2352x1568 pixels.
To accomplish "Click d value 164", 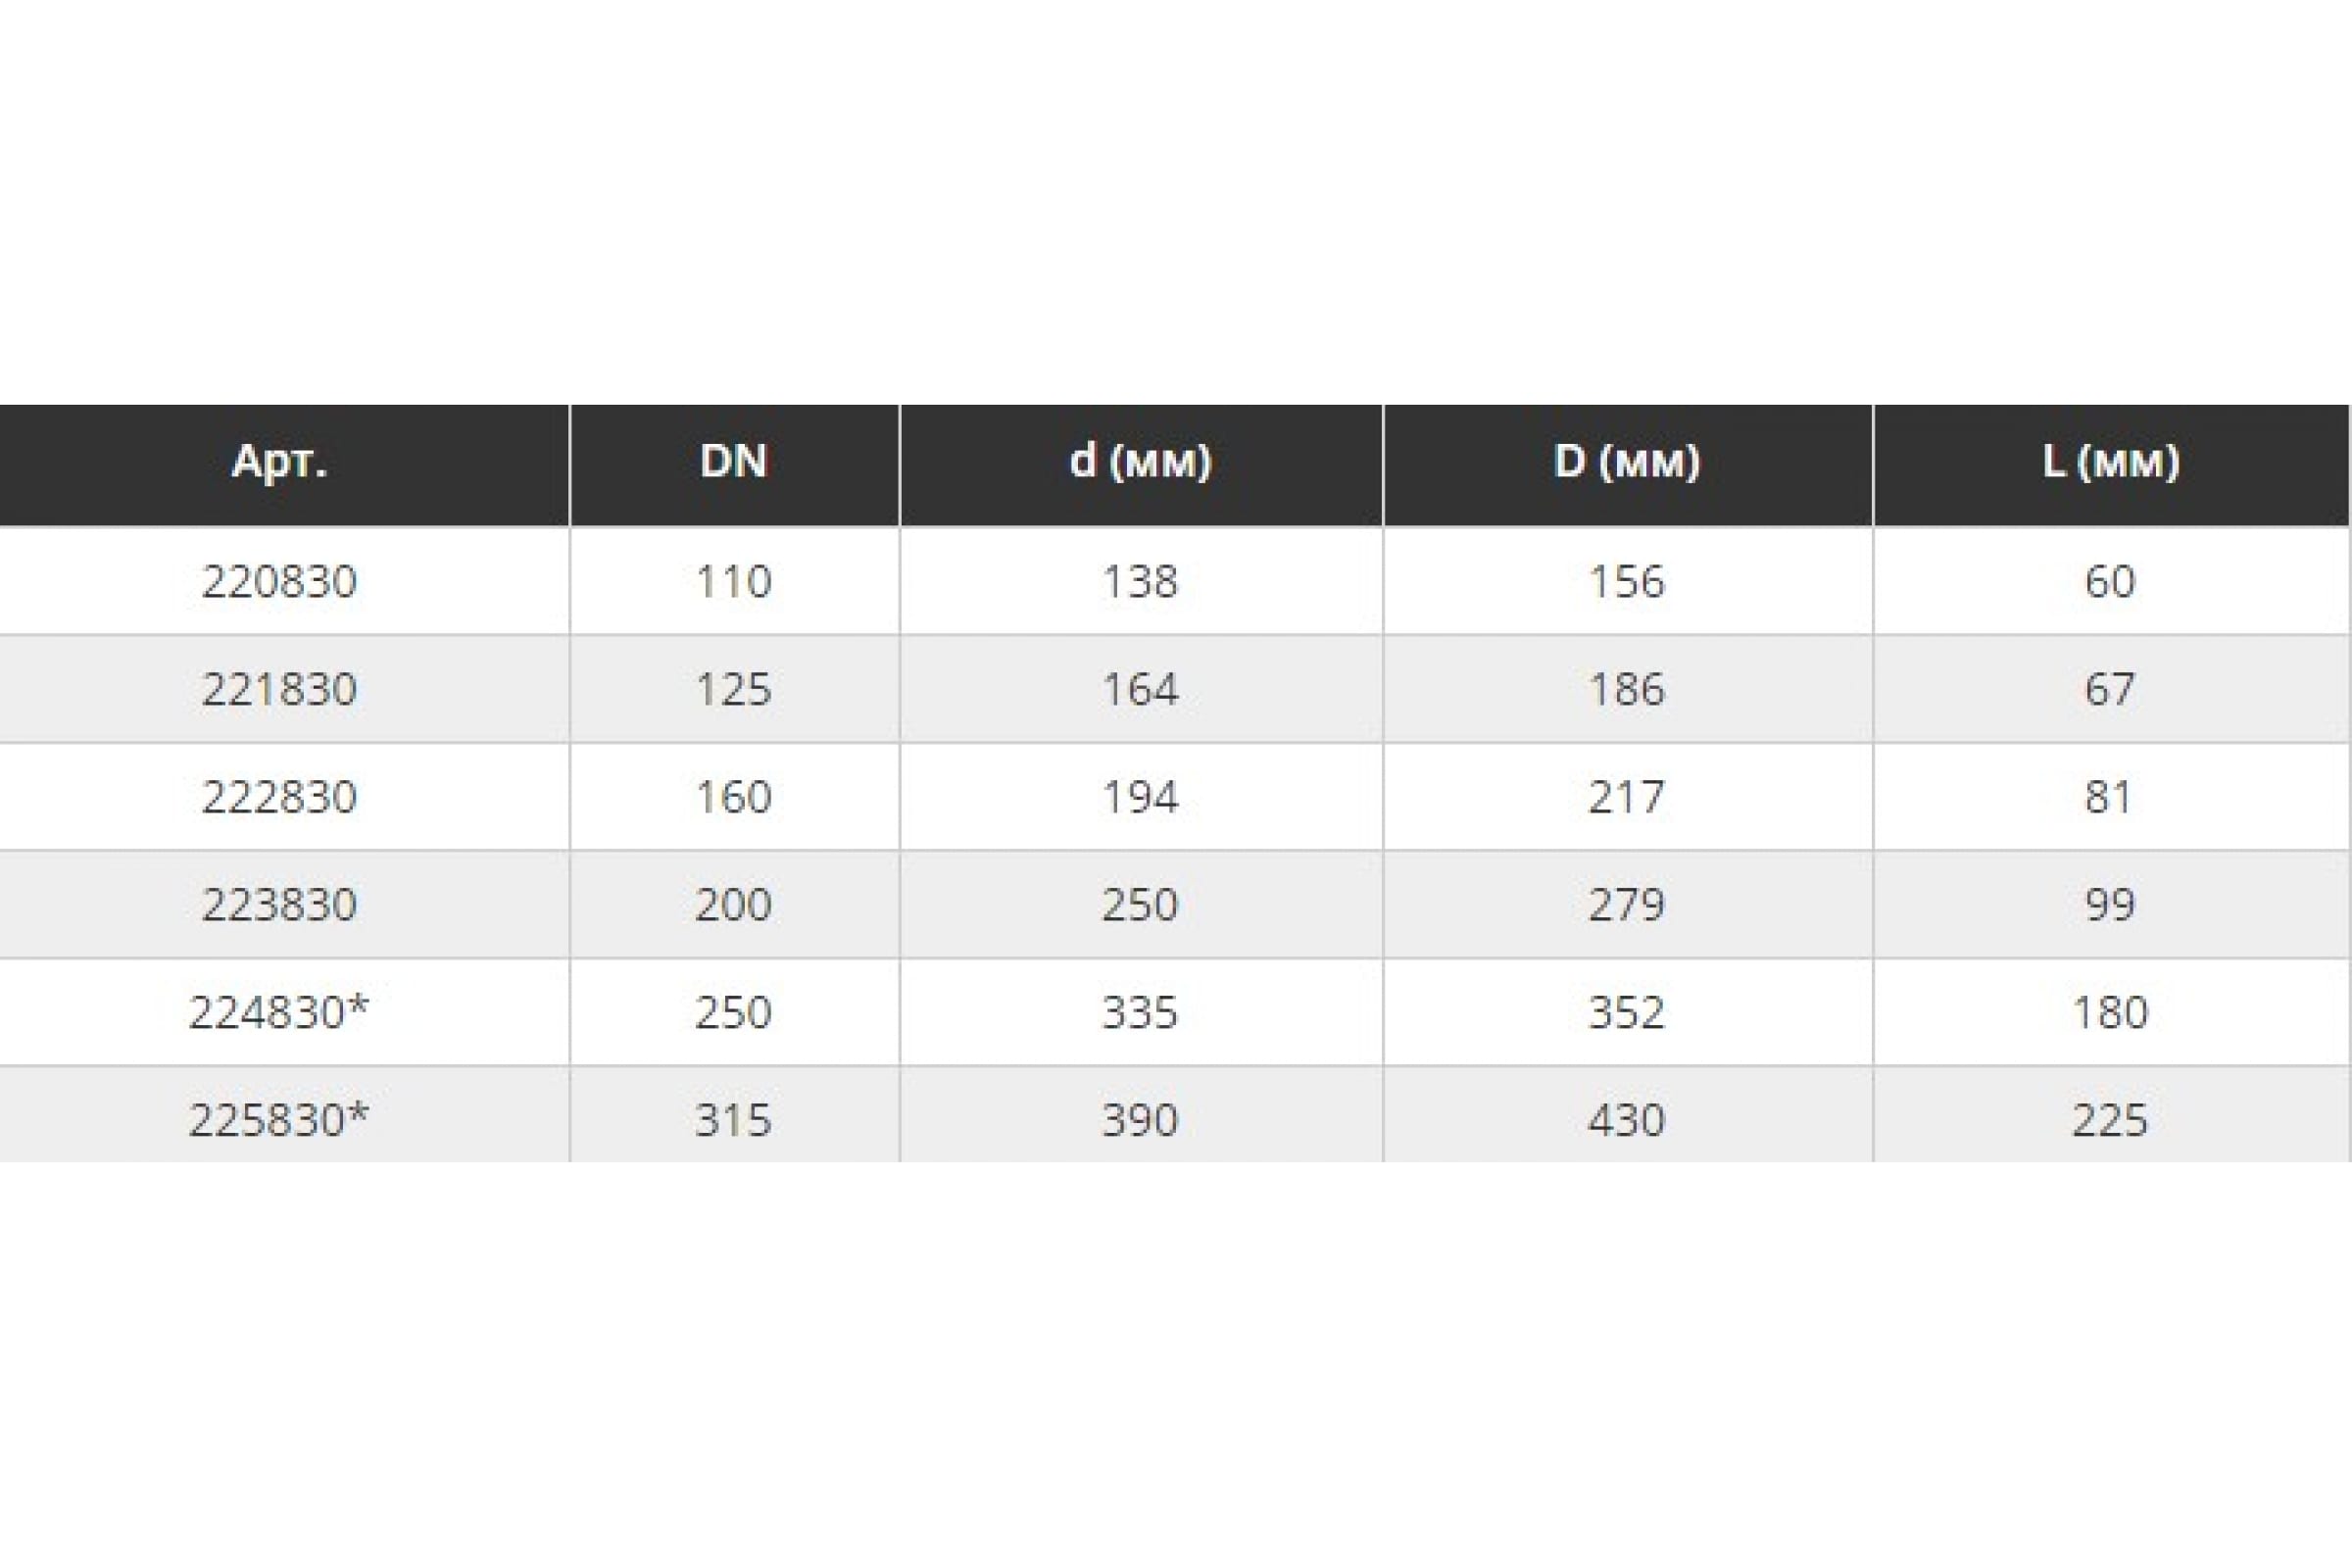I will click(1140, 689).
